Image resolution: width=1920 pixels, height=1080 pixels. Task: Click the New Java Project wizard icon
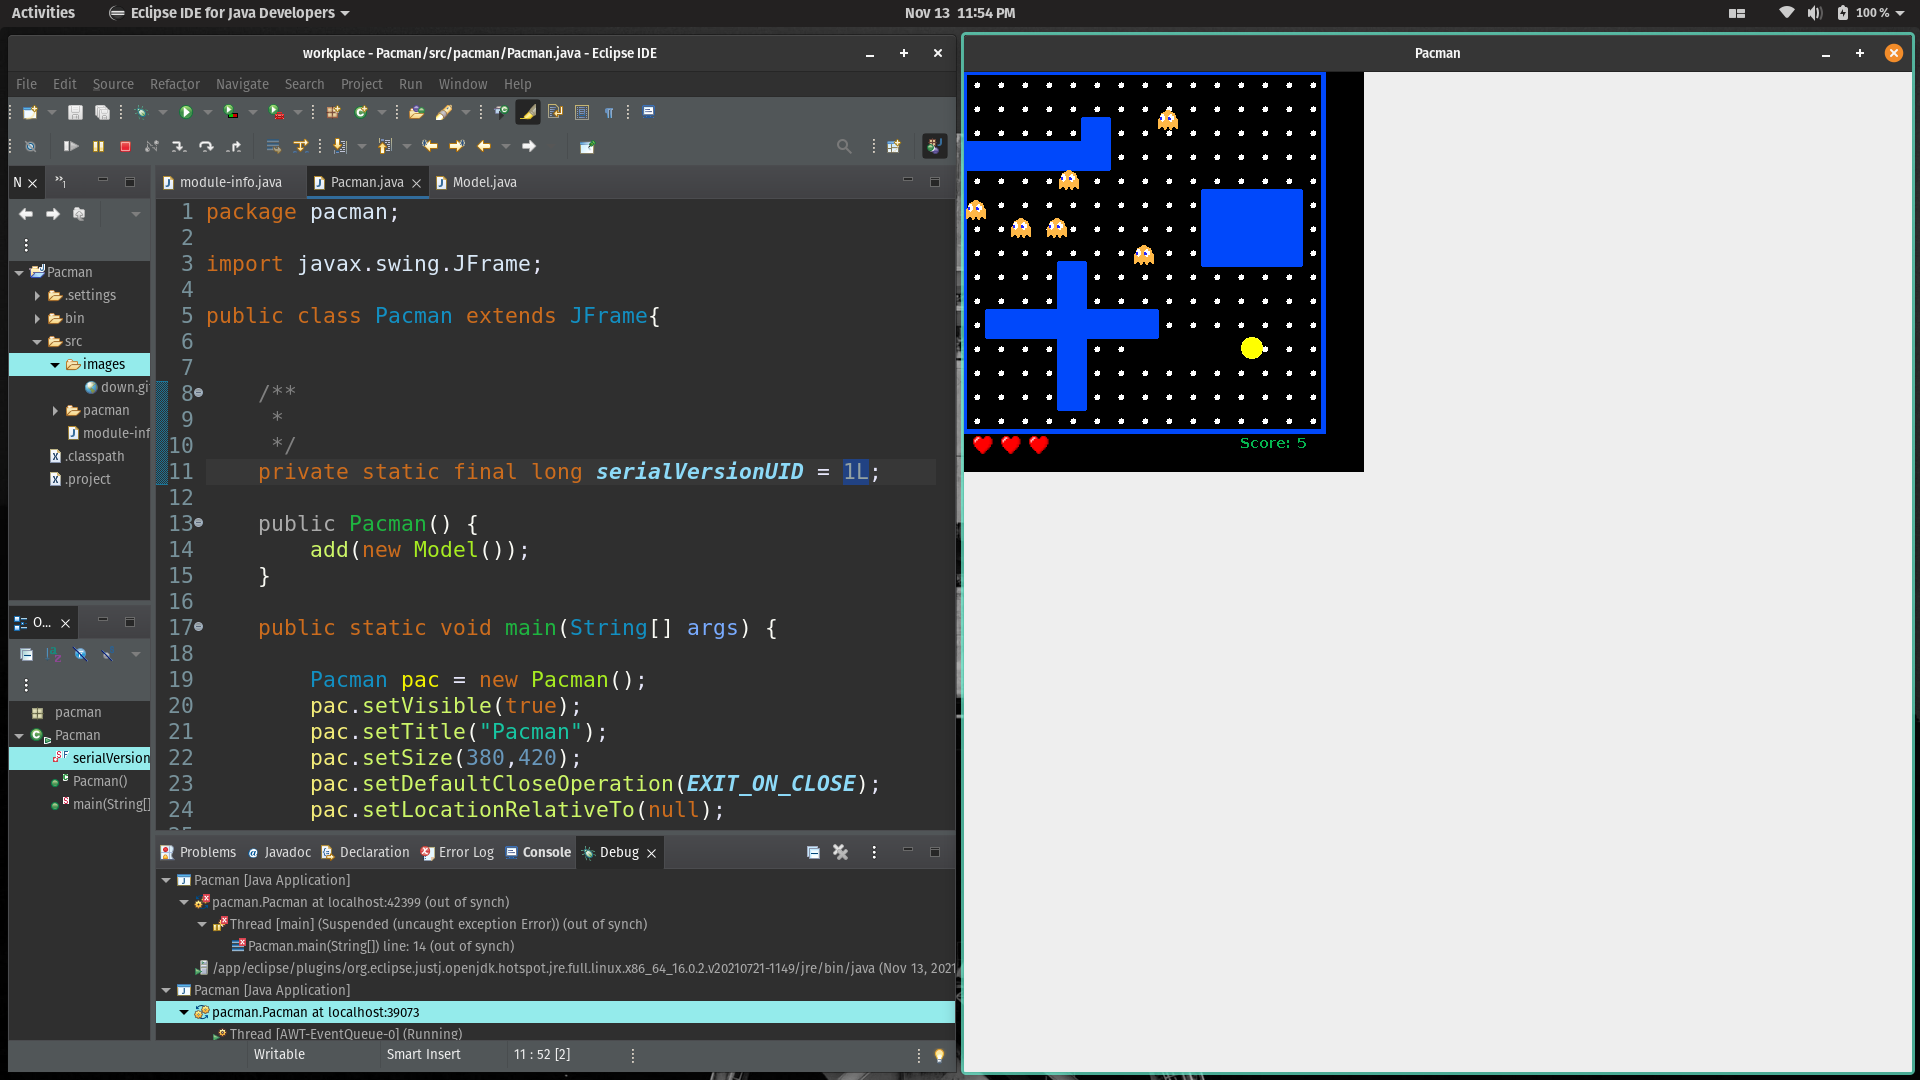click(x=334, y=112)
